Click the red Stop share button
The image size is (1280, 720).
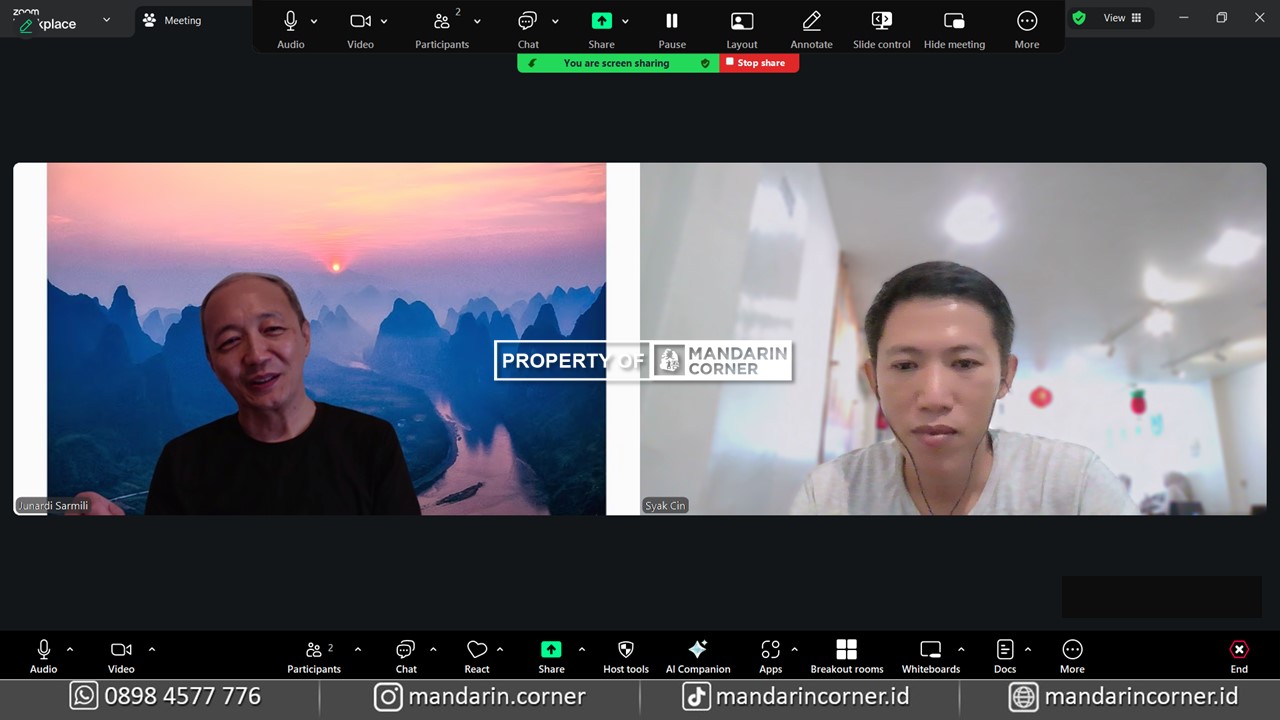pyautogui.click(x=758, y=63)
